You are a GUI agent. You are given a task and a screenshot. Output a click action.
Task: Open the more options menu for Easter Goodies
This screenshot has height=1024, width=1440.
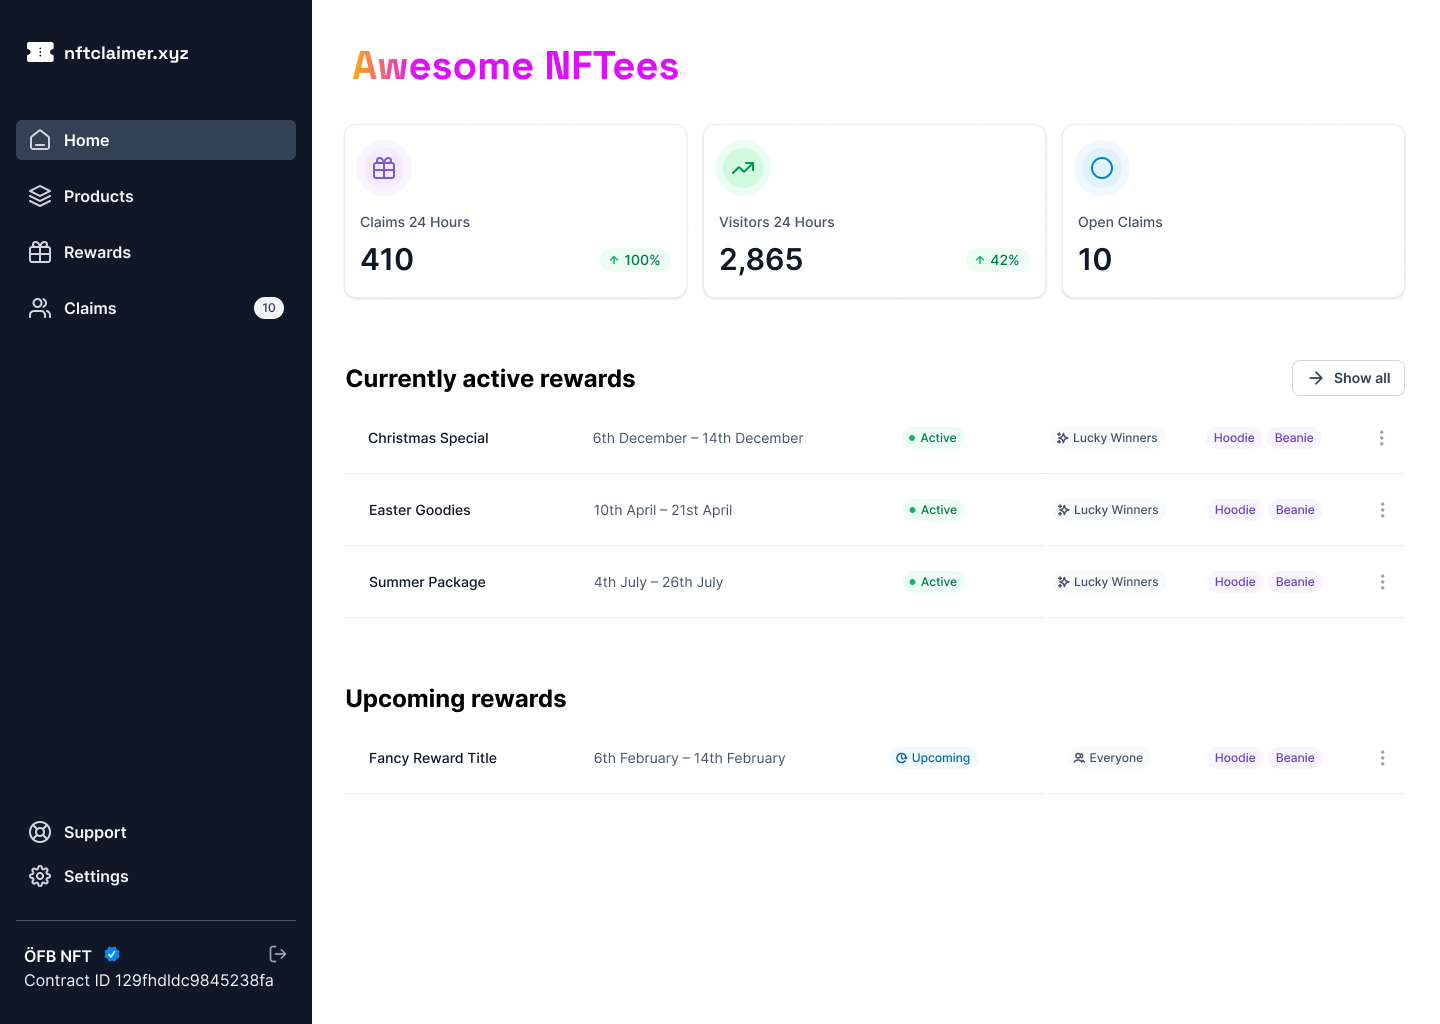click(1382, 510)
